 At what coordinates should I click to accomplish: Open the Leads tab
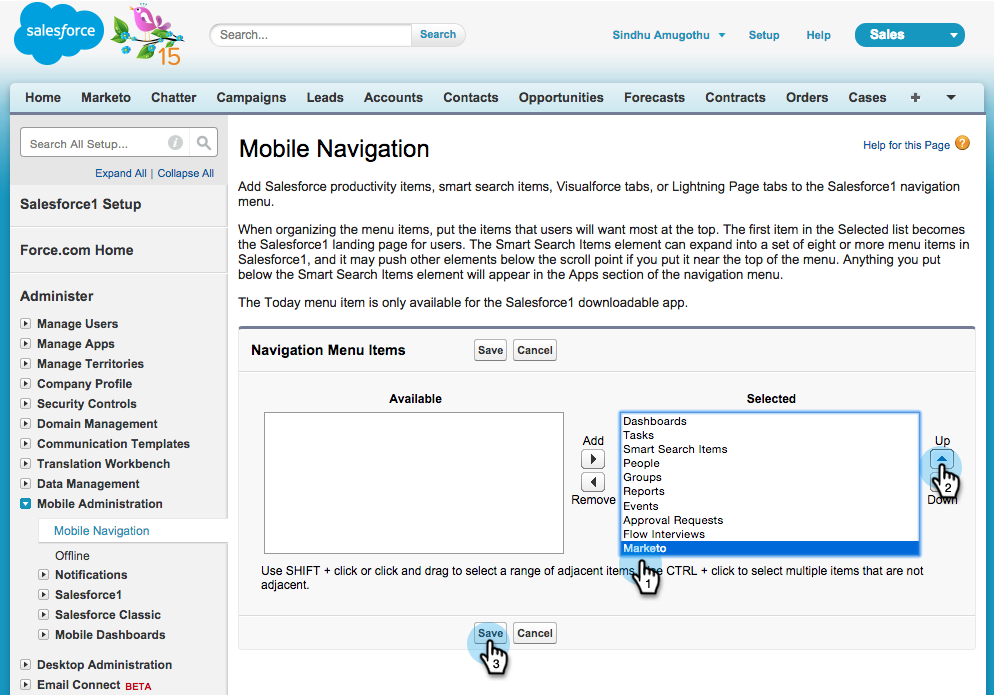click(325, 98)
